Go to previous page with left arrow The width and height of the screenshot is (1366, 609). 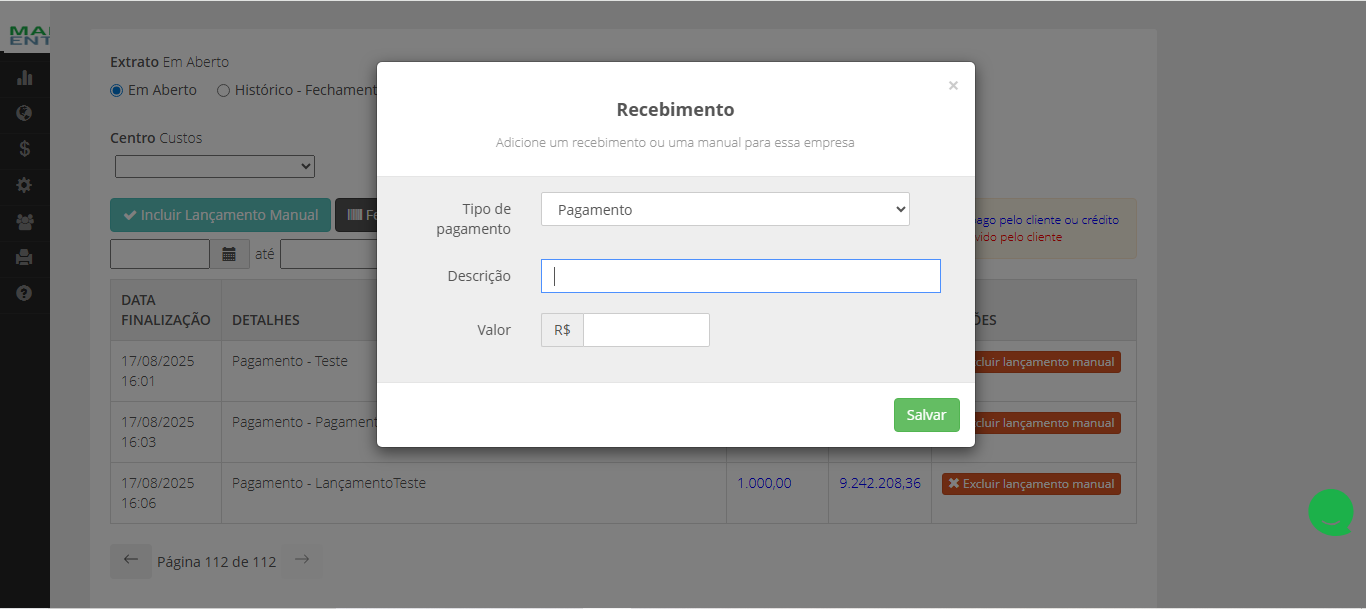point(131,561)
